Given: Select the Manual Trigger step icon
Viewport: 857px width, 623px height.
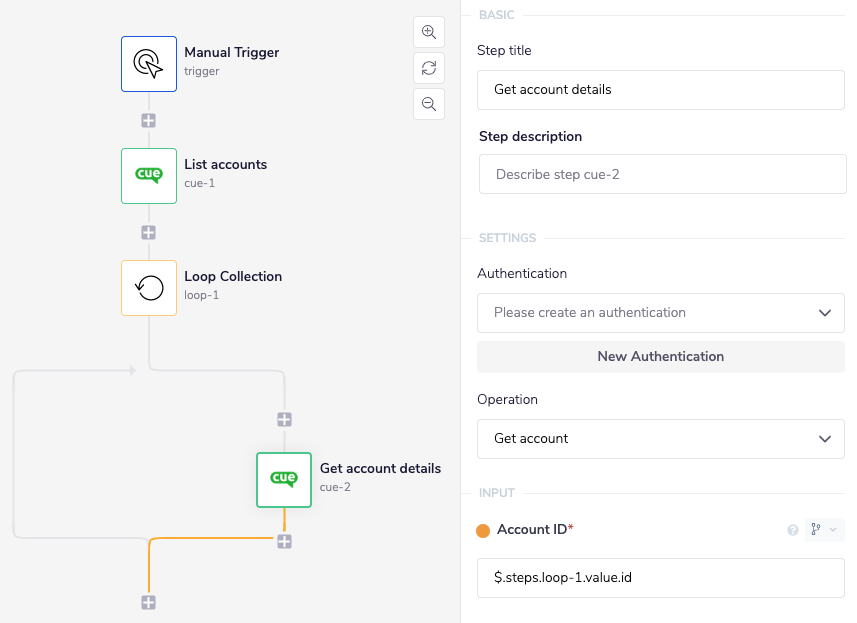Looking at the screenshot, I should [x=149, y=64].
